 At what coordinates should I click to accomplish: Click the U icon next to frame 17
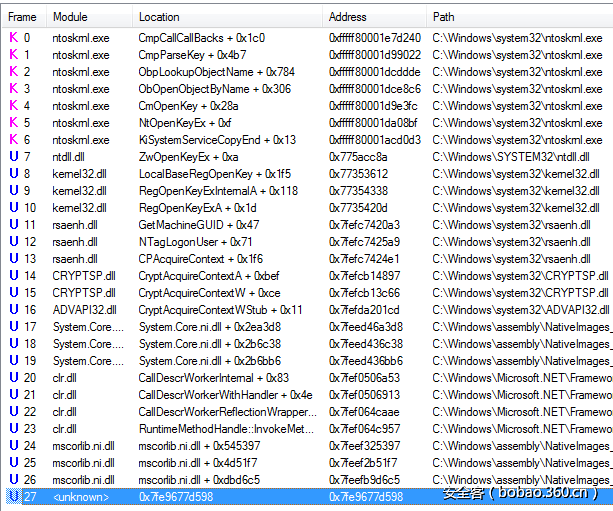click(x=14, y=327)
